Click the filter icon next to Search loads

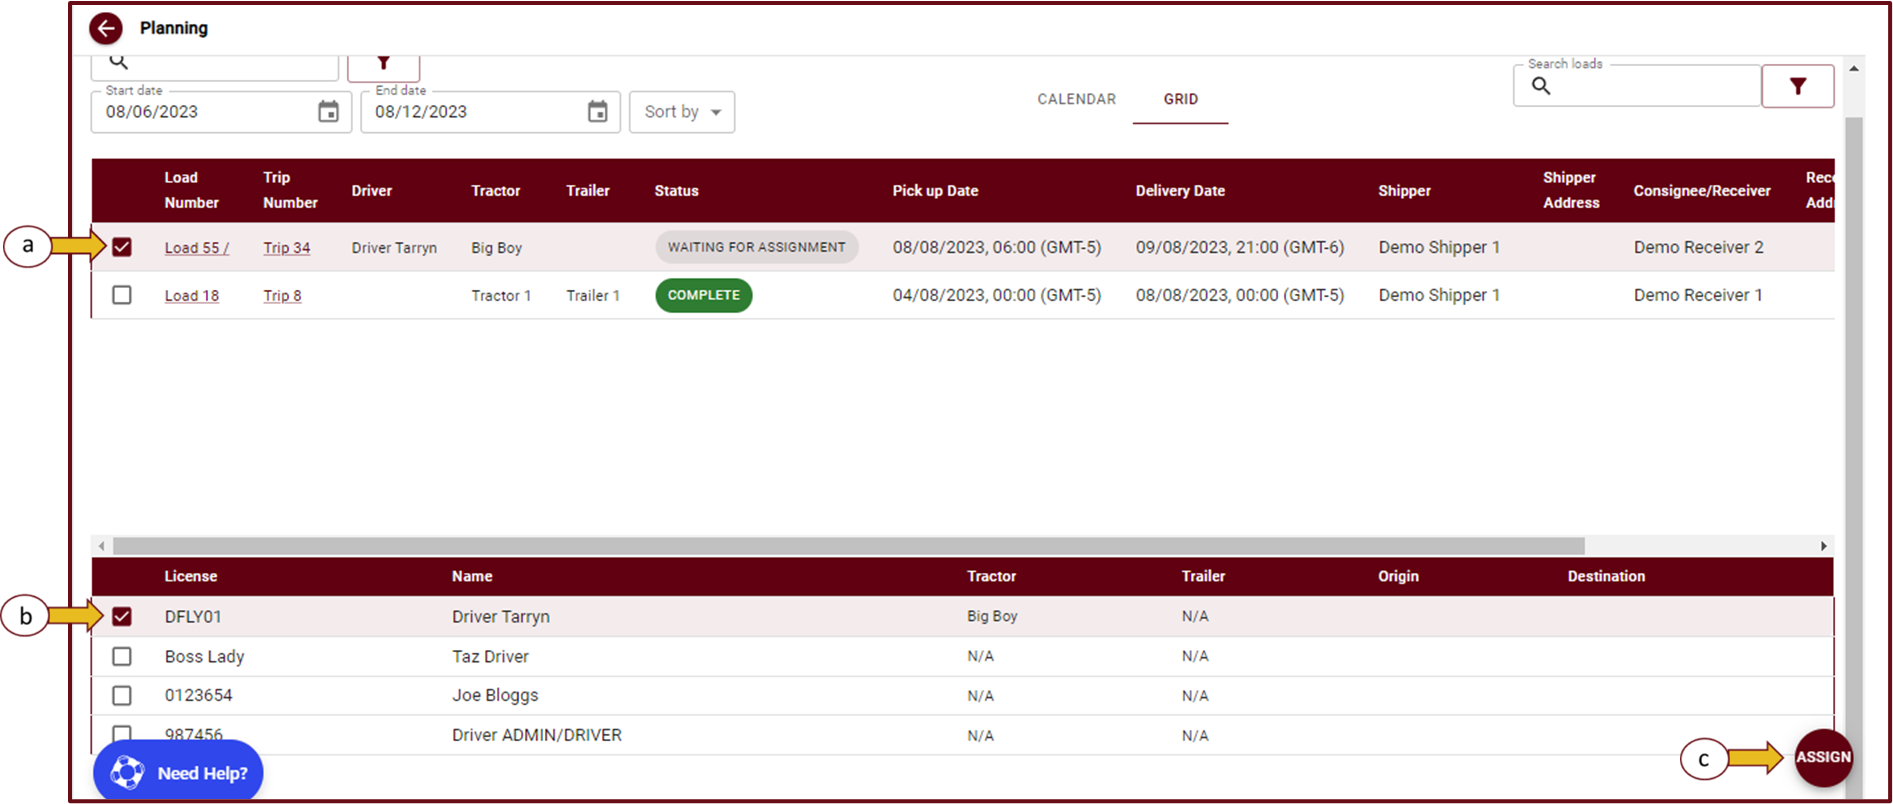coord(1797,87)
